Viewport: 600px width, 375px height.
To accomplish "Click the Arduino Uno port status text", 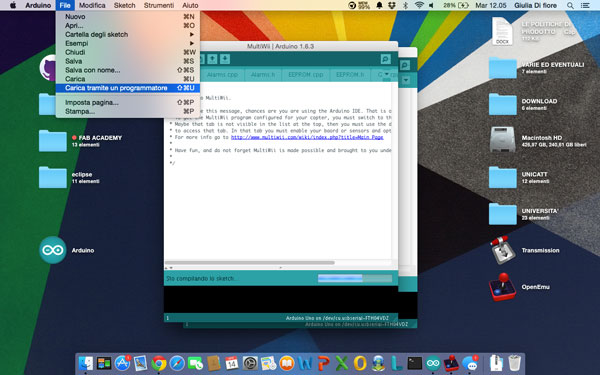I will [337, 318].
